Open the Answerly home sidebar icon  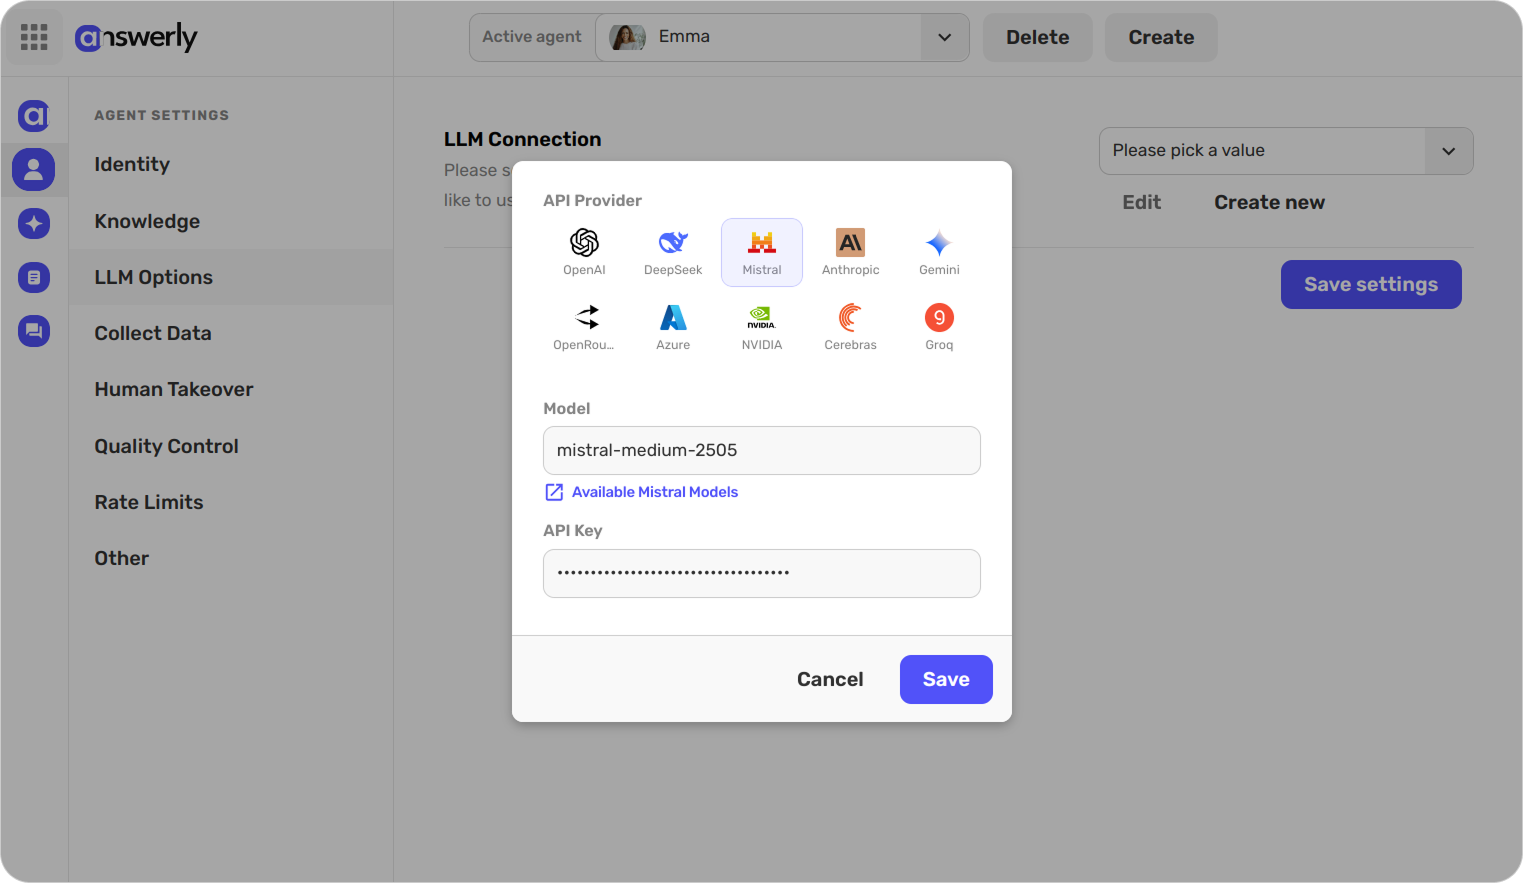[34, 116]
